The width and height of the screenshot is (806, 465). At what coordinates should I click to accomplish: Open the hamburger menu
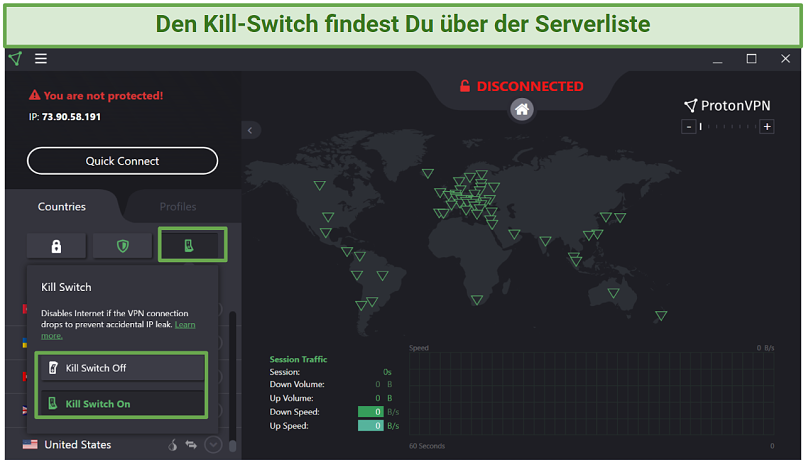41,59
